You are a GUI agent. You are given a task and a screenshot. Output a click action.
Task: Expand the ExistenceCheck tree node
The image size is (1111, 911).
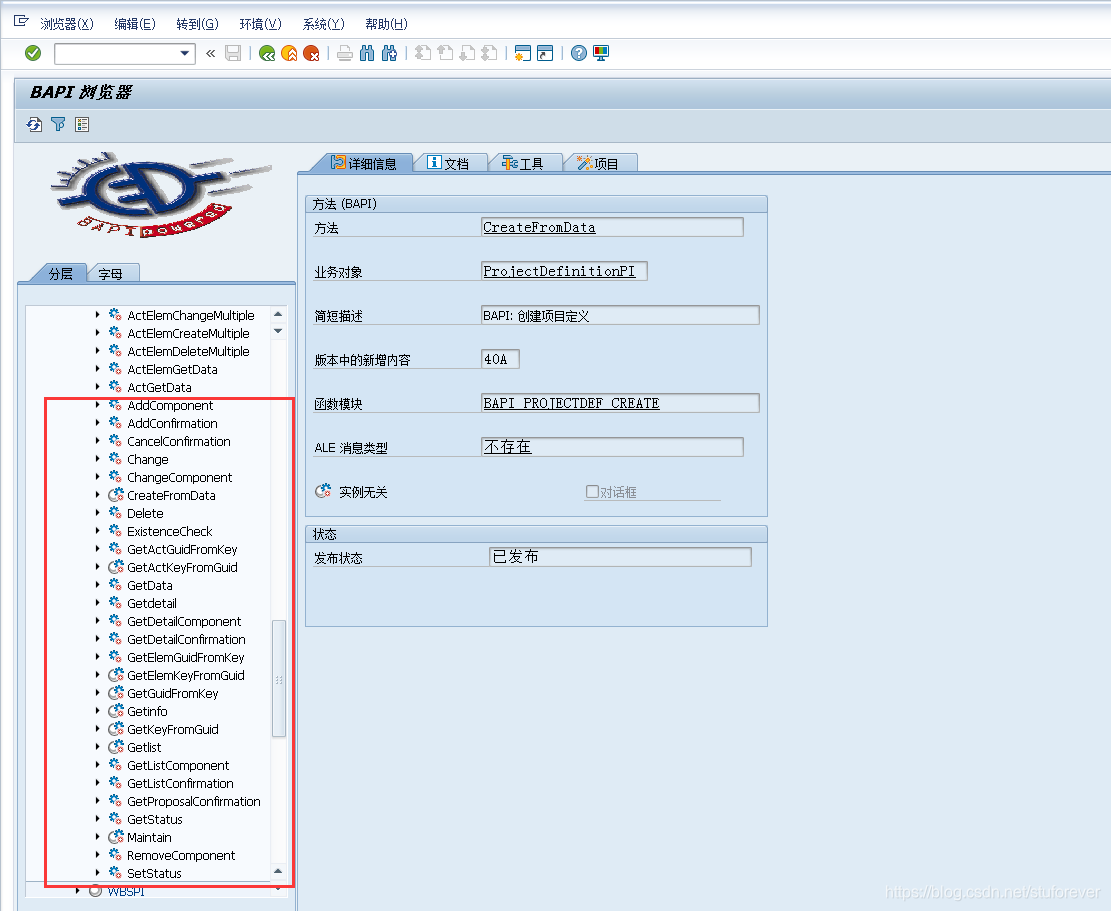point(98,531)
